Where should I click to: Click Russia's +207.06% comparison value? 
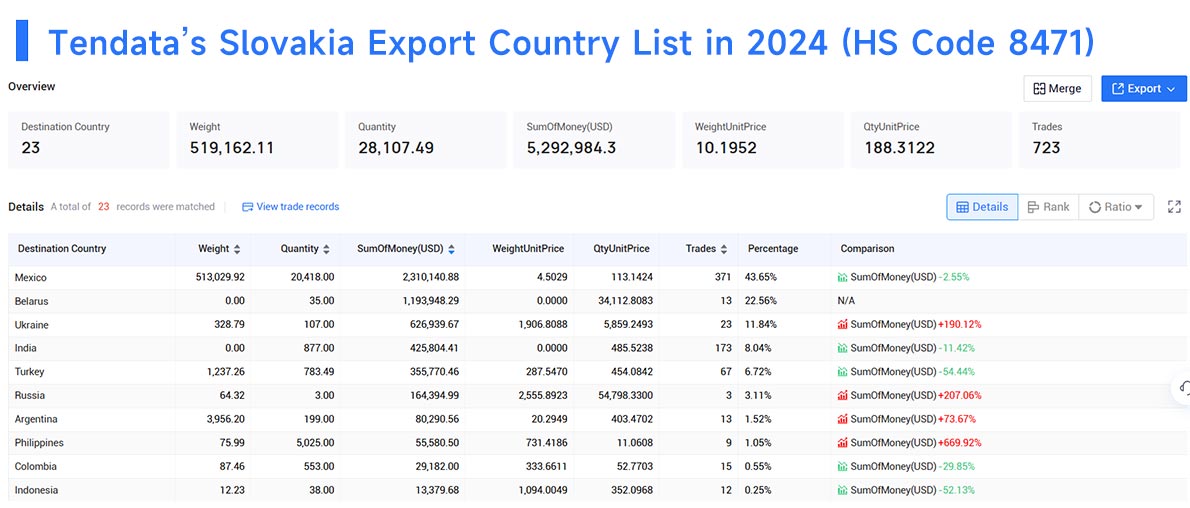point(960,395)
